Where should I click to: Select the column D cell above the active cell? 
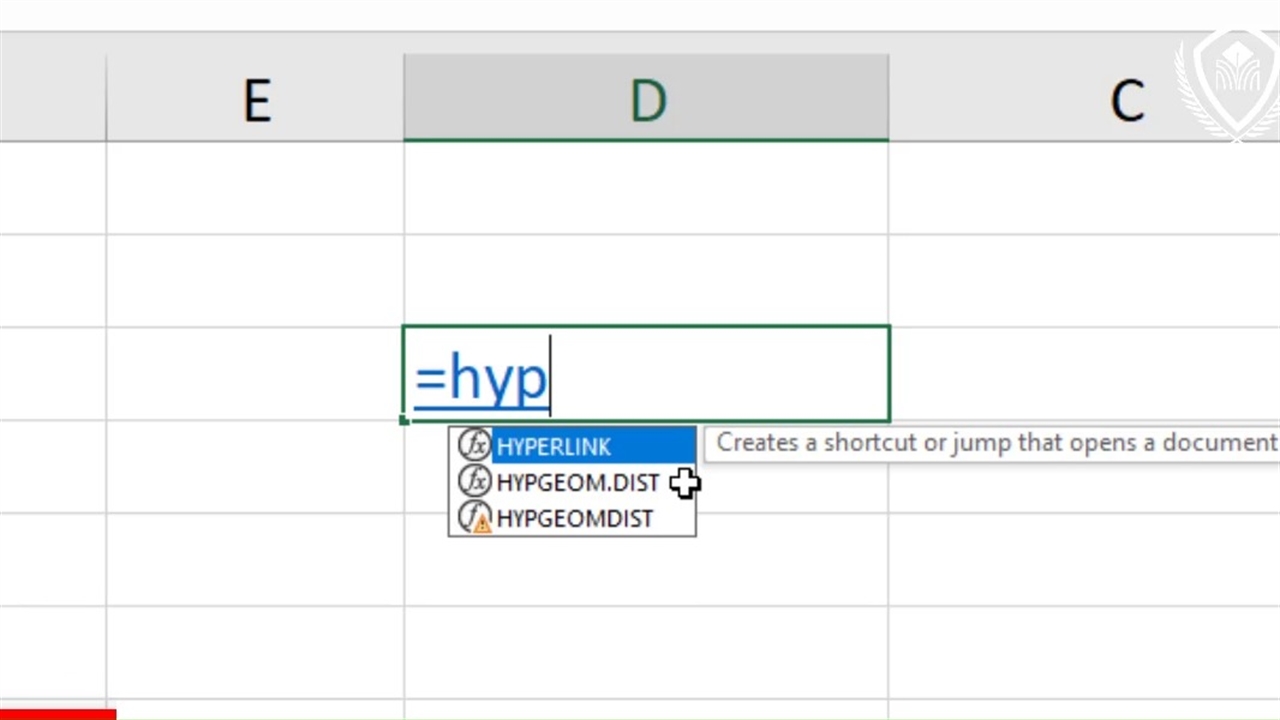[x=646, y=281]
